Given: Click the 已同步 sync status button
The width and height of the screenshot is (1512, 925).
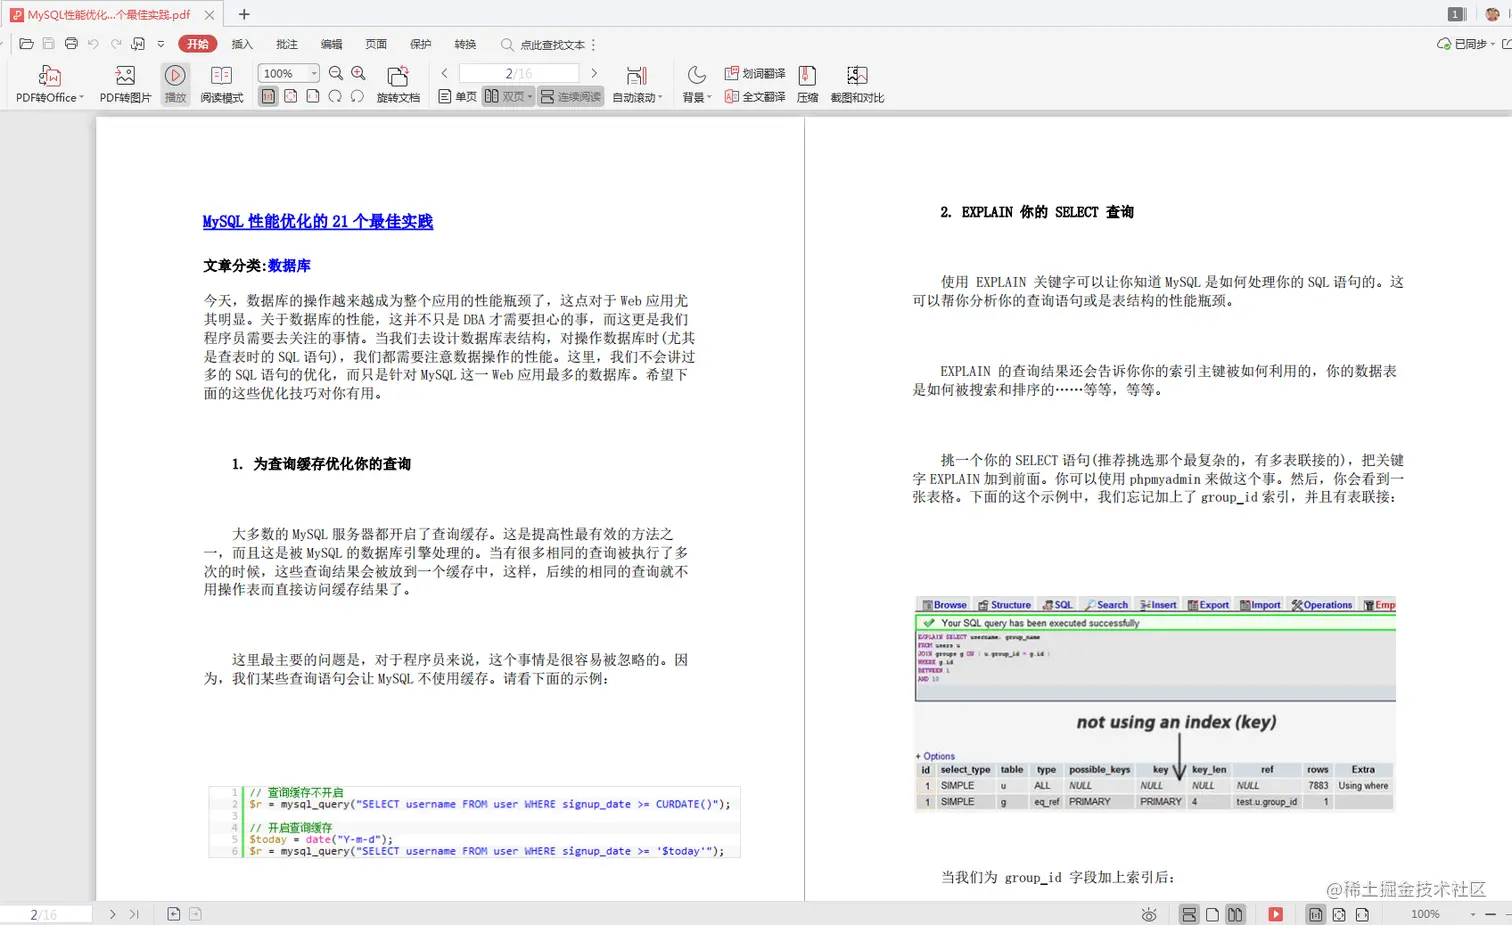Looking at the screenshot, I should click(1468, 44).
